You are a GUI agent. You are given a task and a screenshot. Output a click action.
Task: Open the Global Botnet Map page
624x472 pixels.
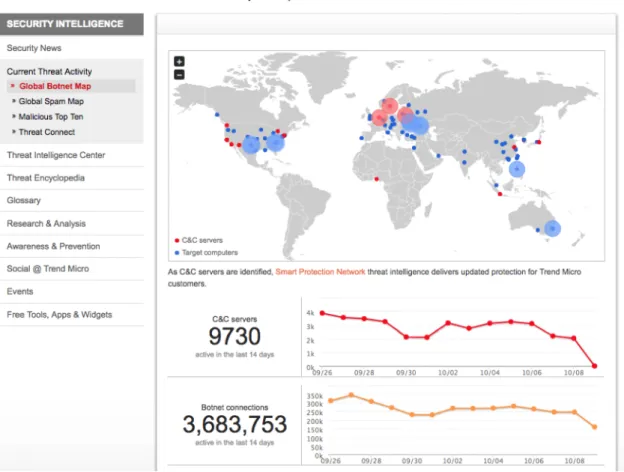tap(55, 86)
